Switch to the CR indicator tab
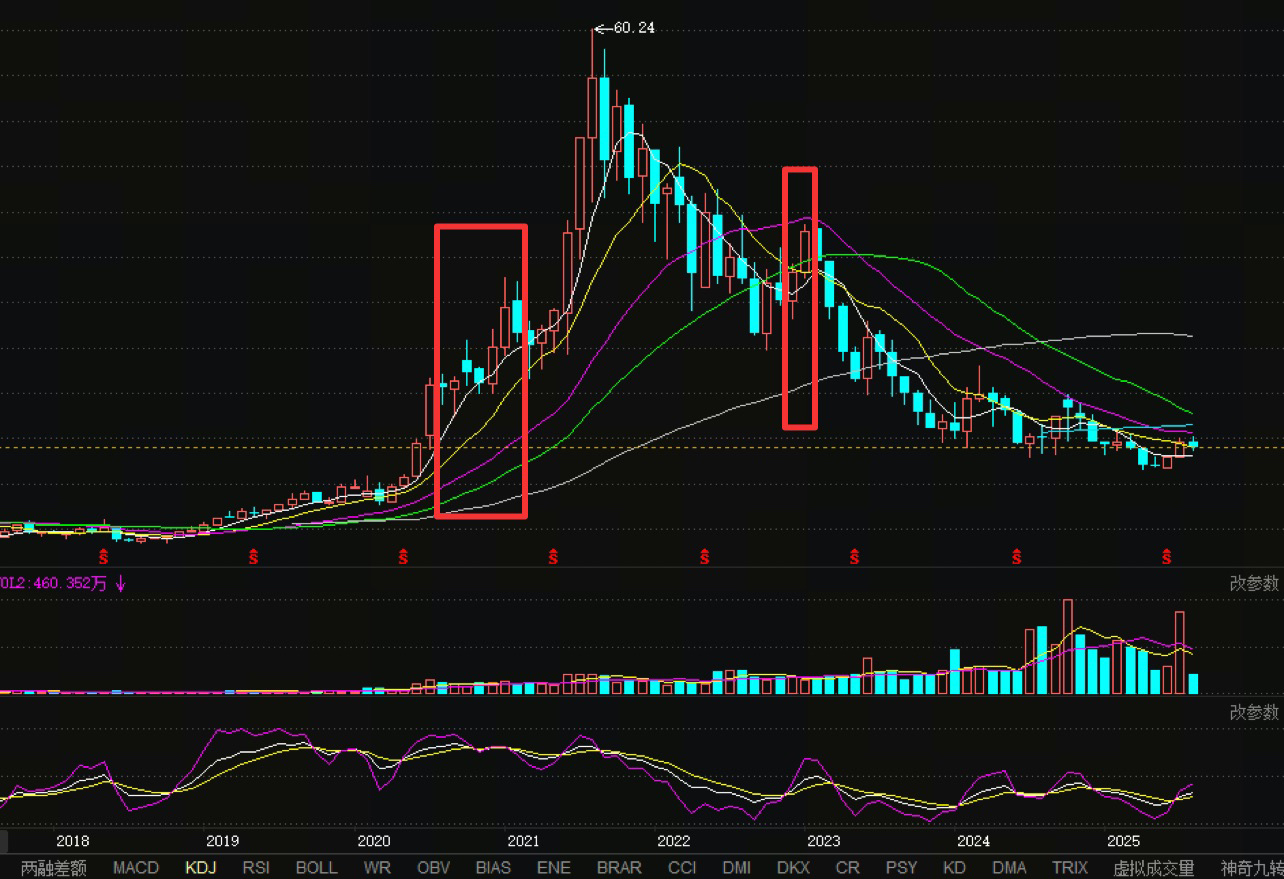1284x879 pixels. (848, 868)
